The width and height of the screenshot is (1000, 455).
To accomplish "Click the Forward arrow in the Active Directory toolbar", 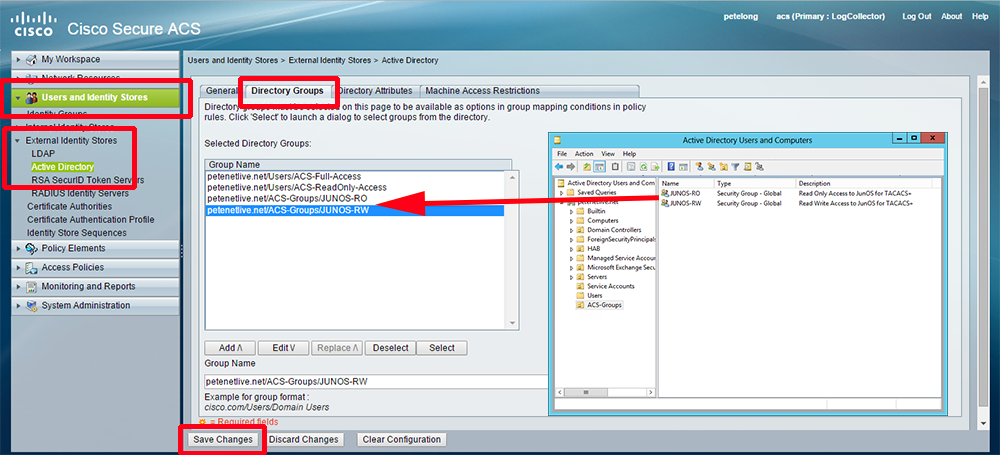I will tap(571, 167).
